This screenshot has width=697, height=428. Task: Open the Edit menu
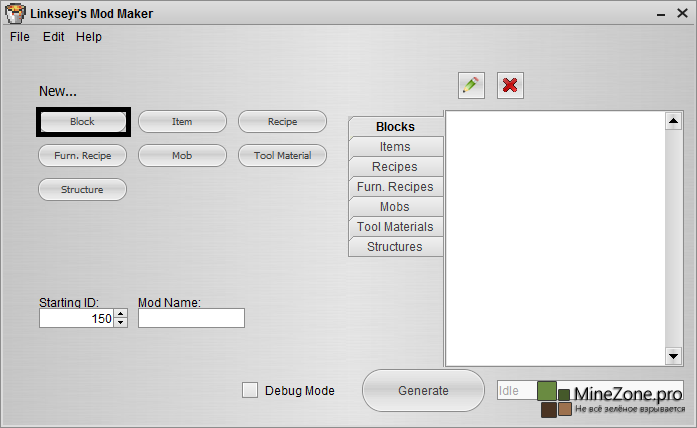click(x=53, y=37)
